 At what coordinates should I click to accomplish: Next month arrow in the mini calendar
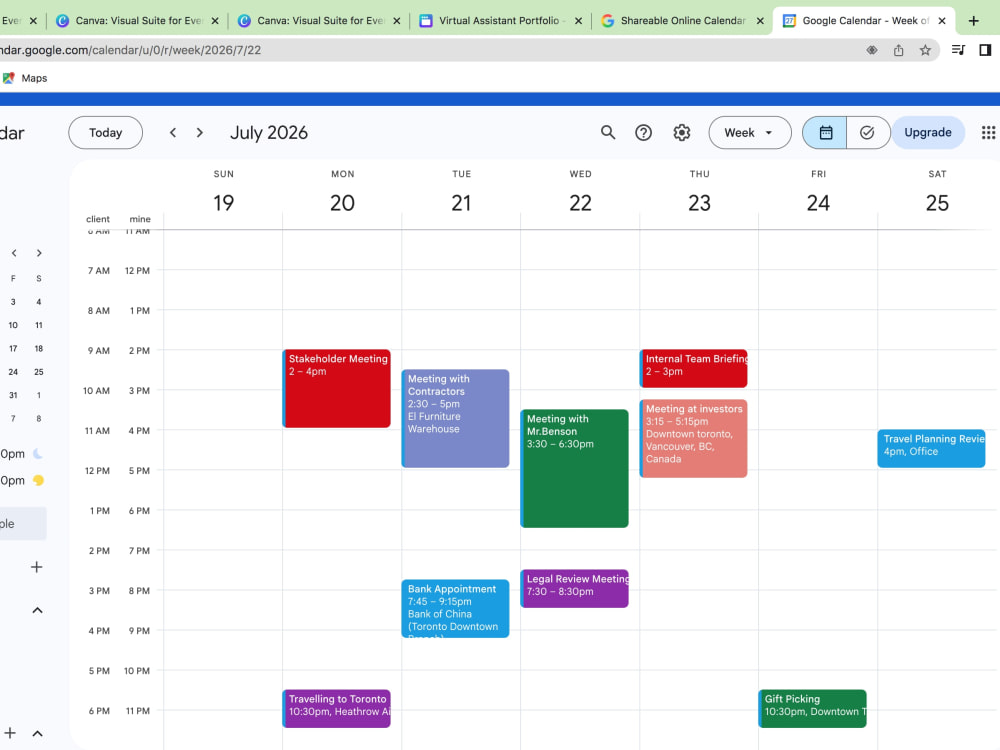(x=39, y=253)
